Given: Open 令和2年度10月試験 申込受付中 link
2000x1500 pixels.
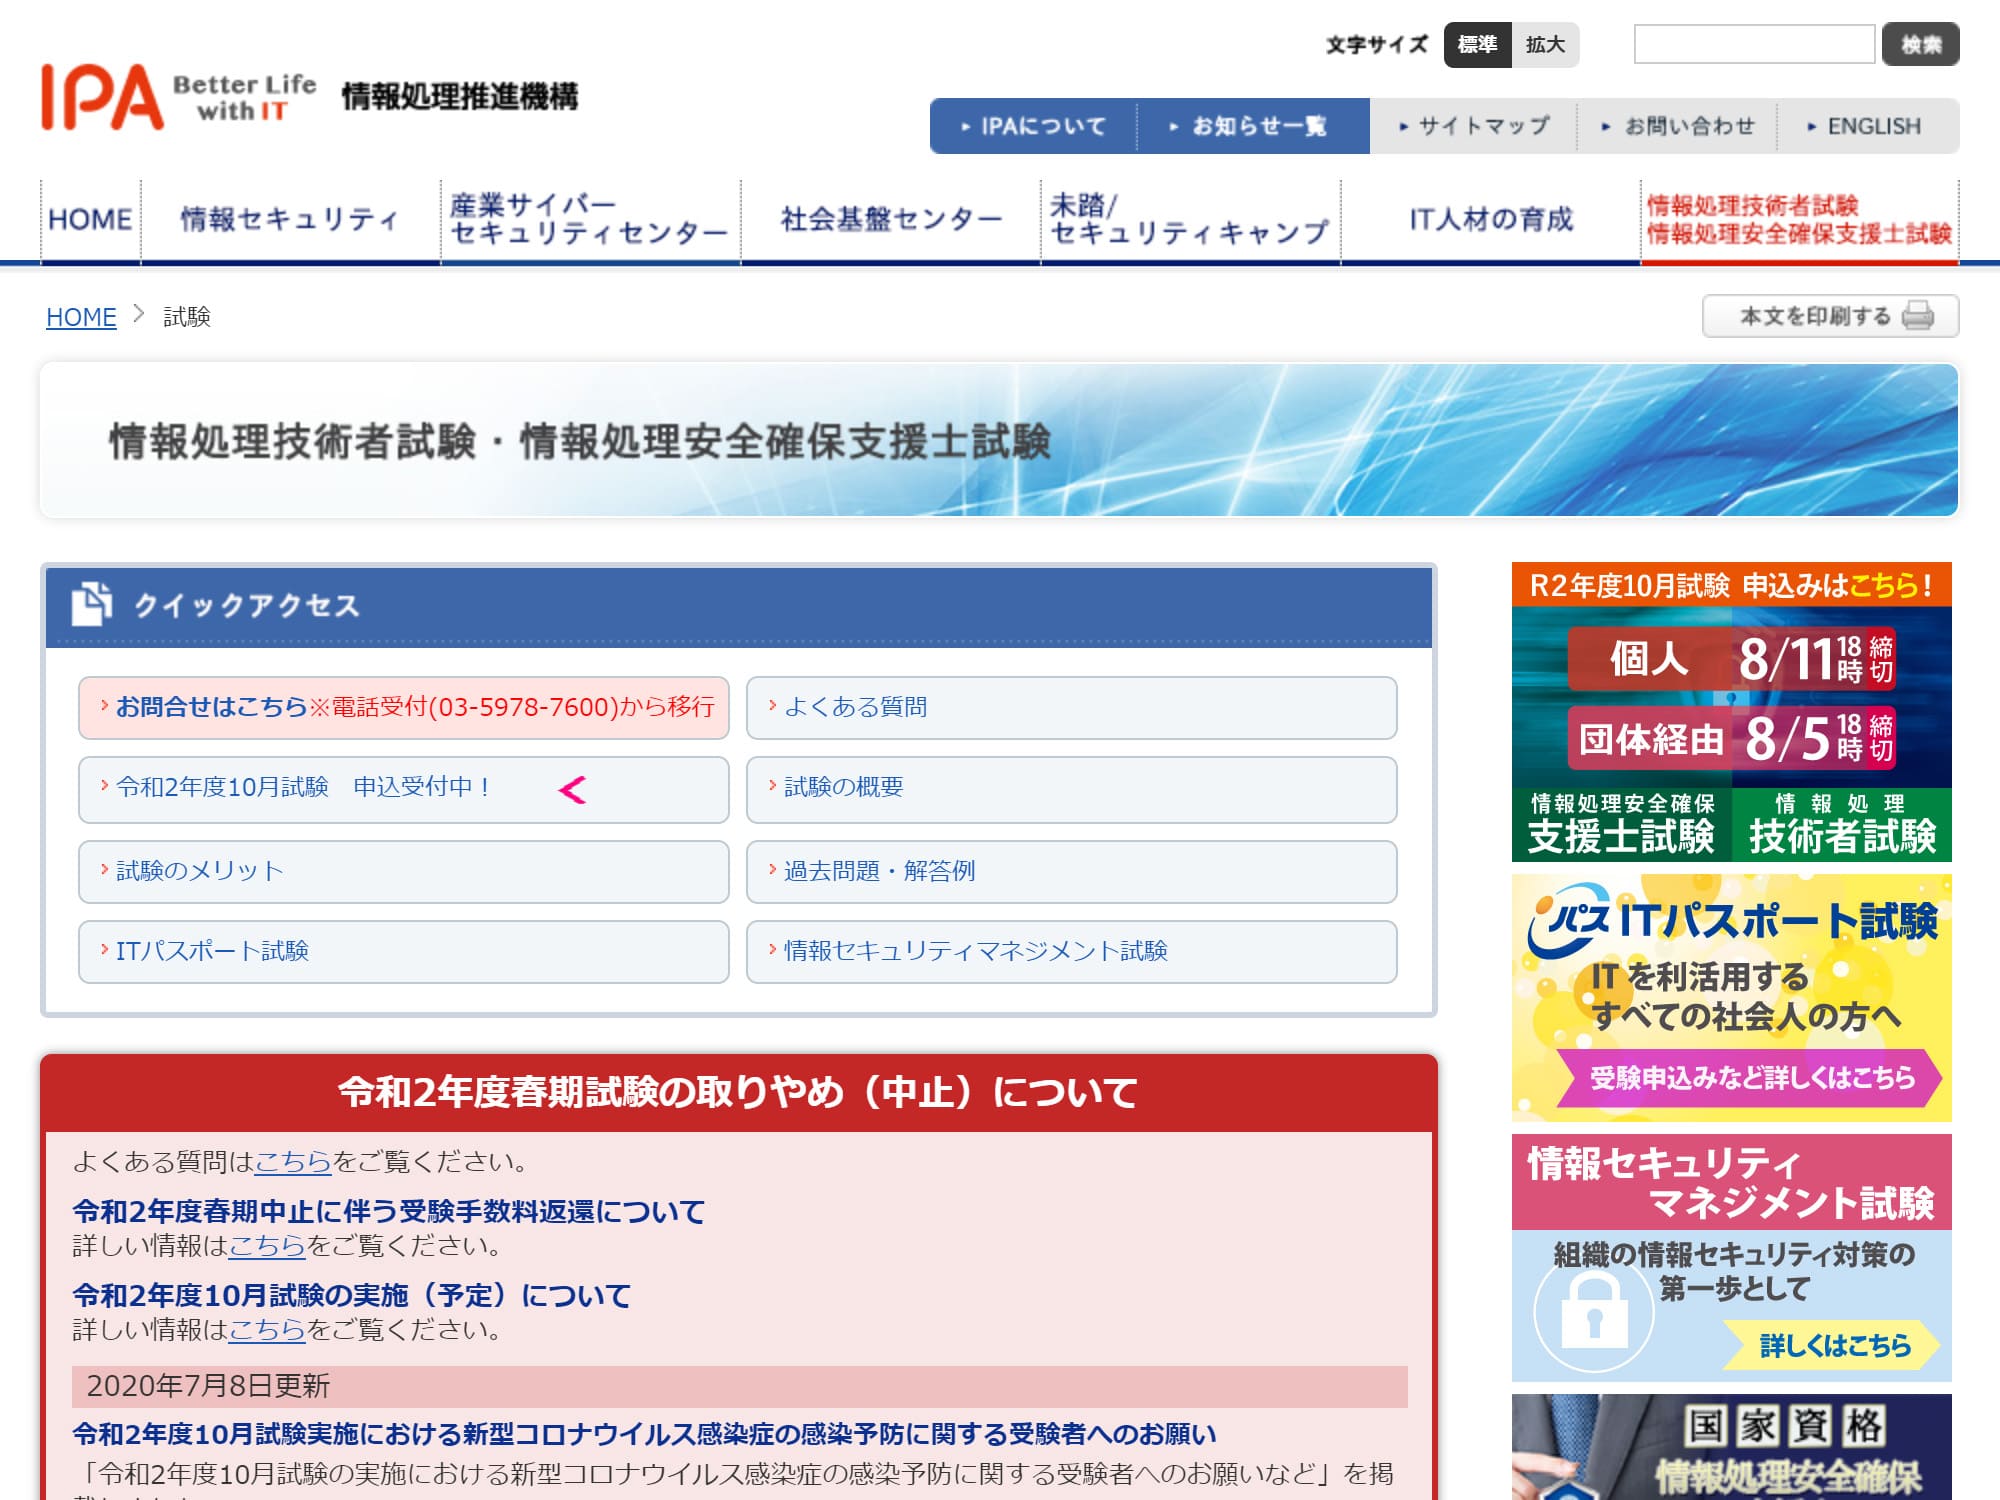Looking at the screenshot, I should tap(404, 789).
